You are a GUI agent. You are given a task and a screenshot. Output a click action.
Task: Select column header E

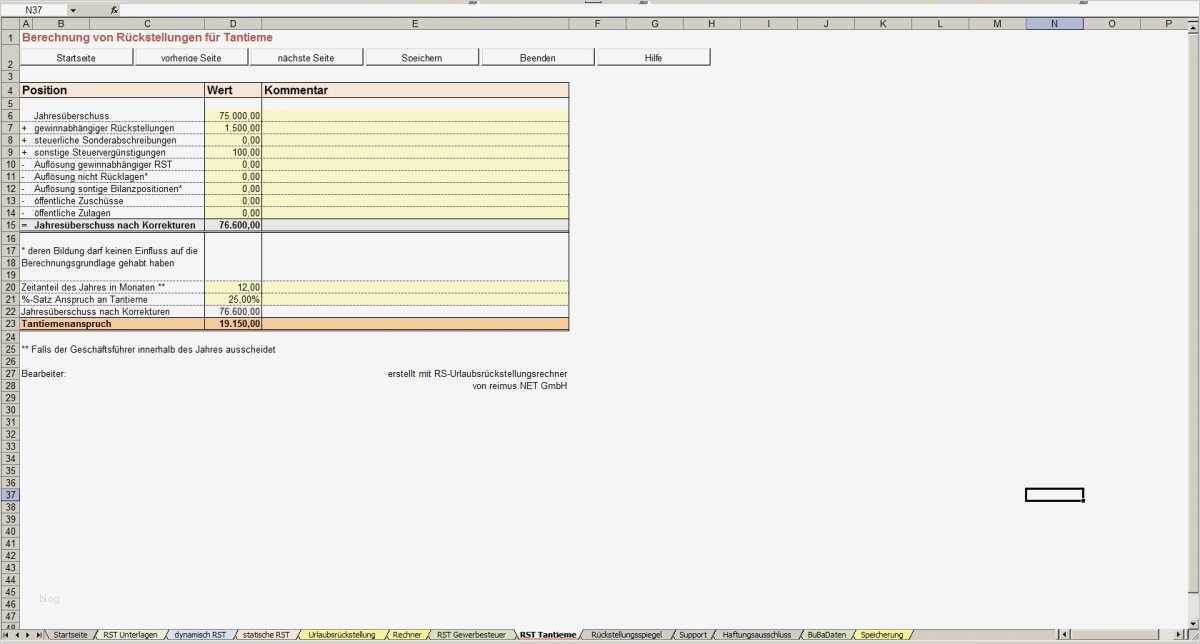[x=415, y=23]
